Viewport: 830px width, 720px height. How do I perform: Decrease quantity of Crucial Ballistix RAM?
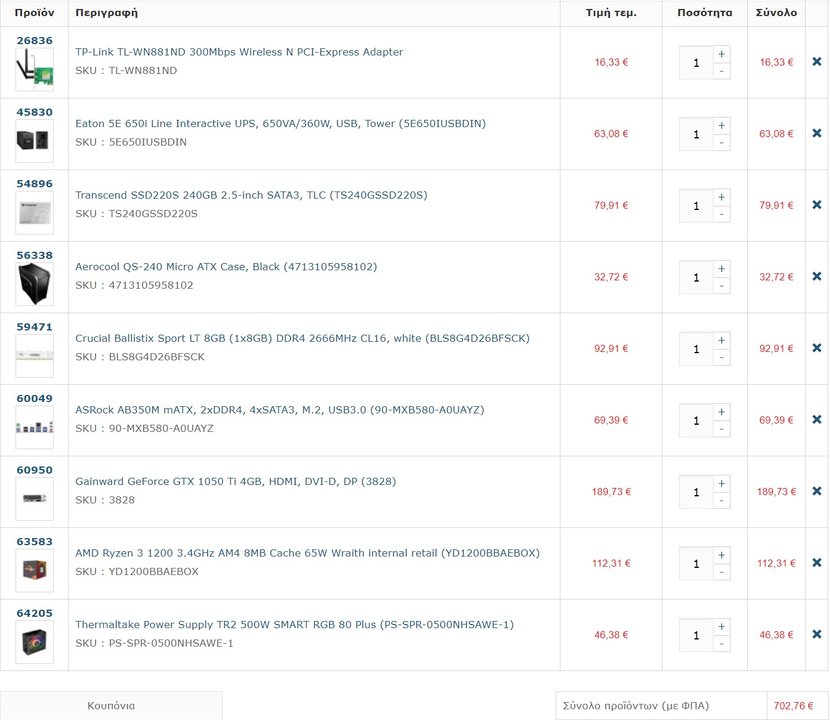pos(721,358)
